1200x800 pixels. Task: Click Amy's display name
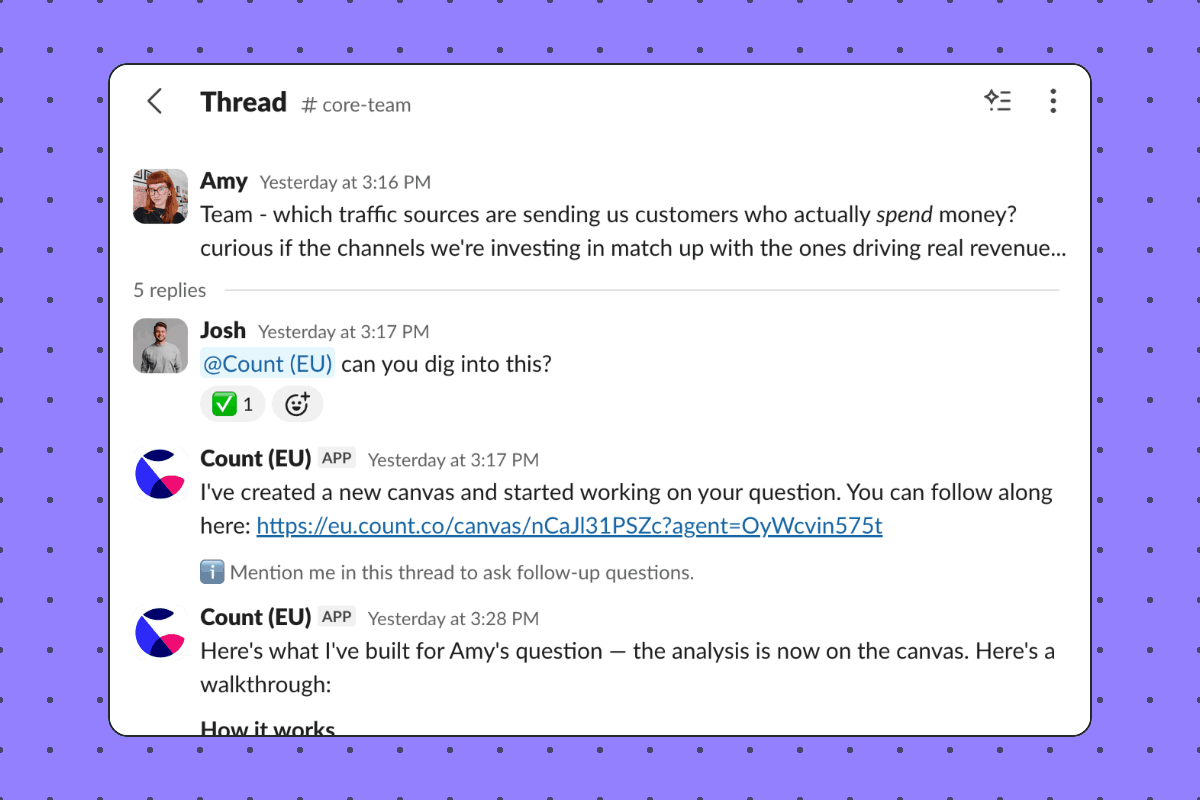tap(224, 180)
